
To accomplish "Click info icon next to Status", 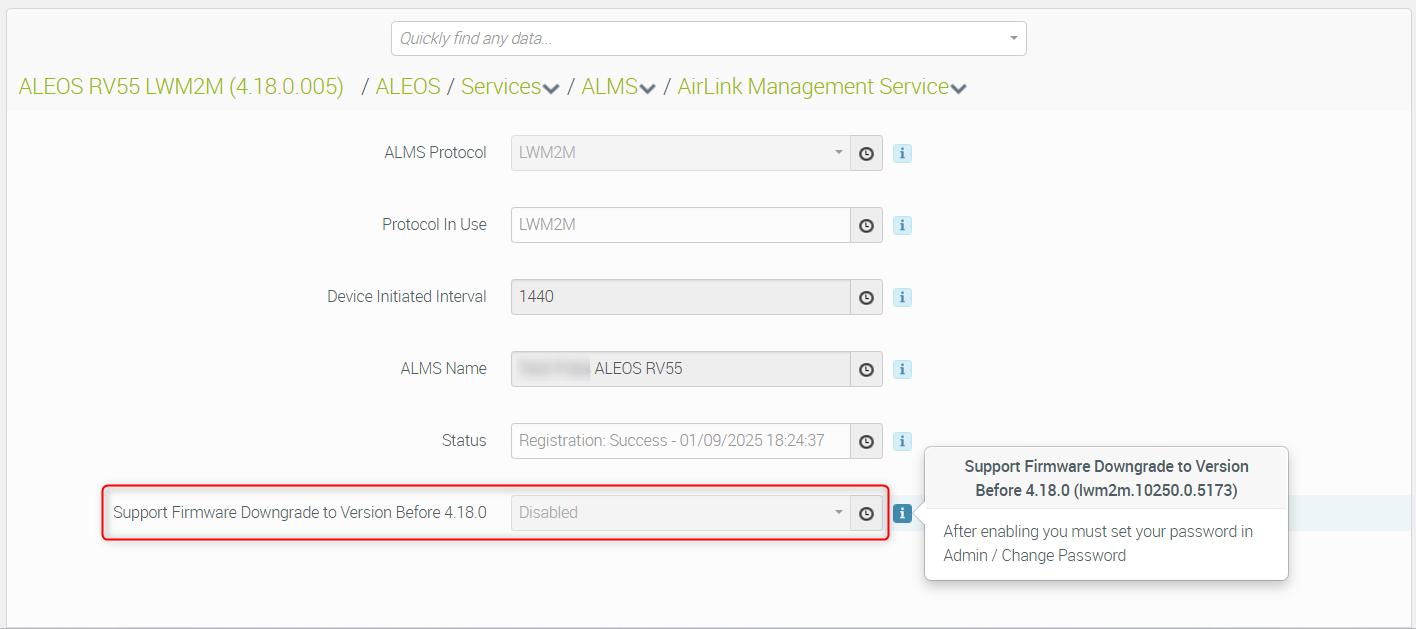I will click(902, 441).
